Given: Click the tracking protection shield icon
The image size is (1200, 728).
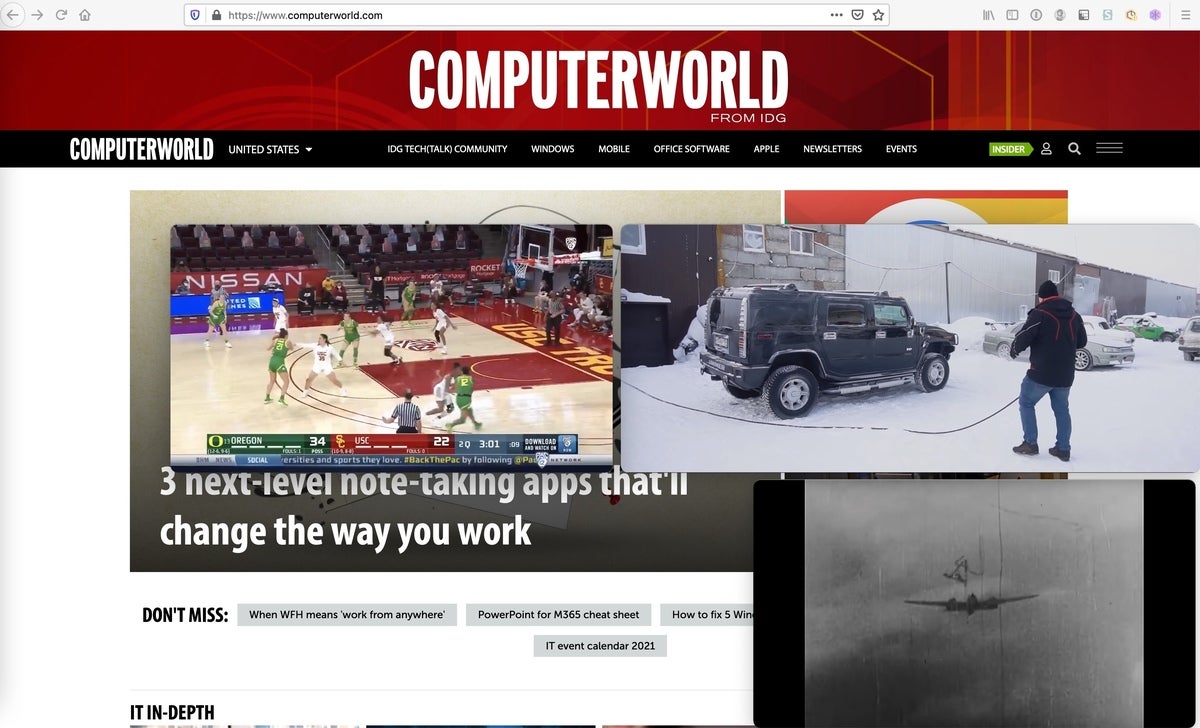Looking at the screenshot, I should [x=194, y=15].
